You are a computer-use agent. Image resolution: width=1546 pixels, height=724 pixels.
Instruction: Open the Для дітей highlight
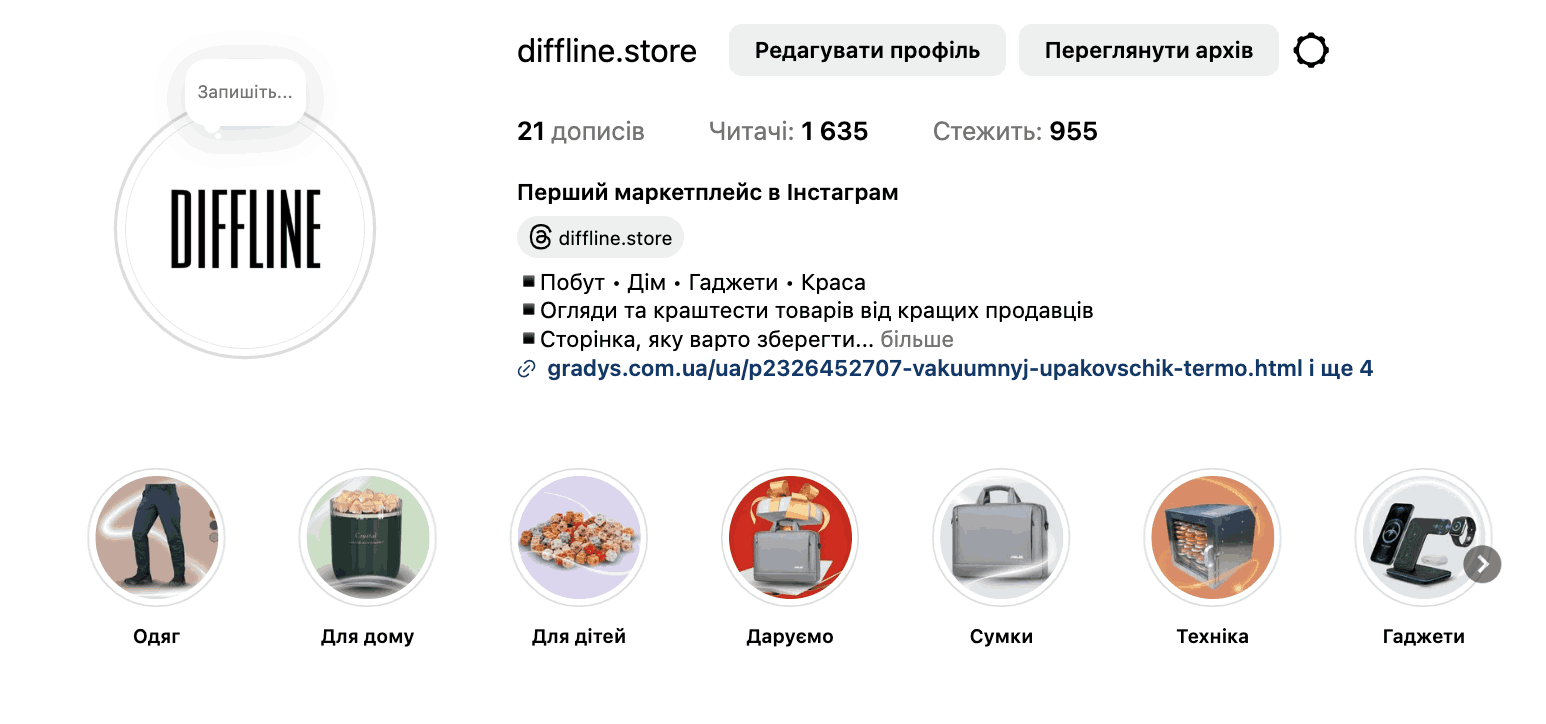(x=579, y=537)
